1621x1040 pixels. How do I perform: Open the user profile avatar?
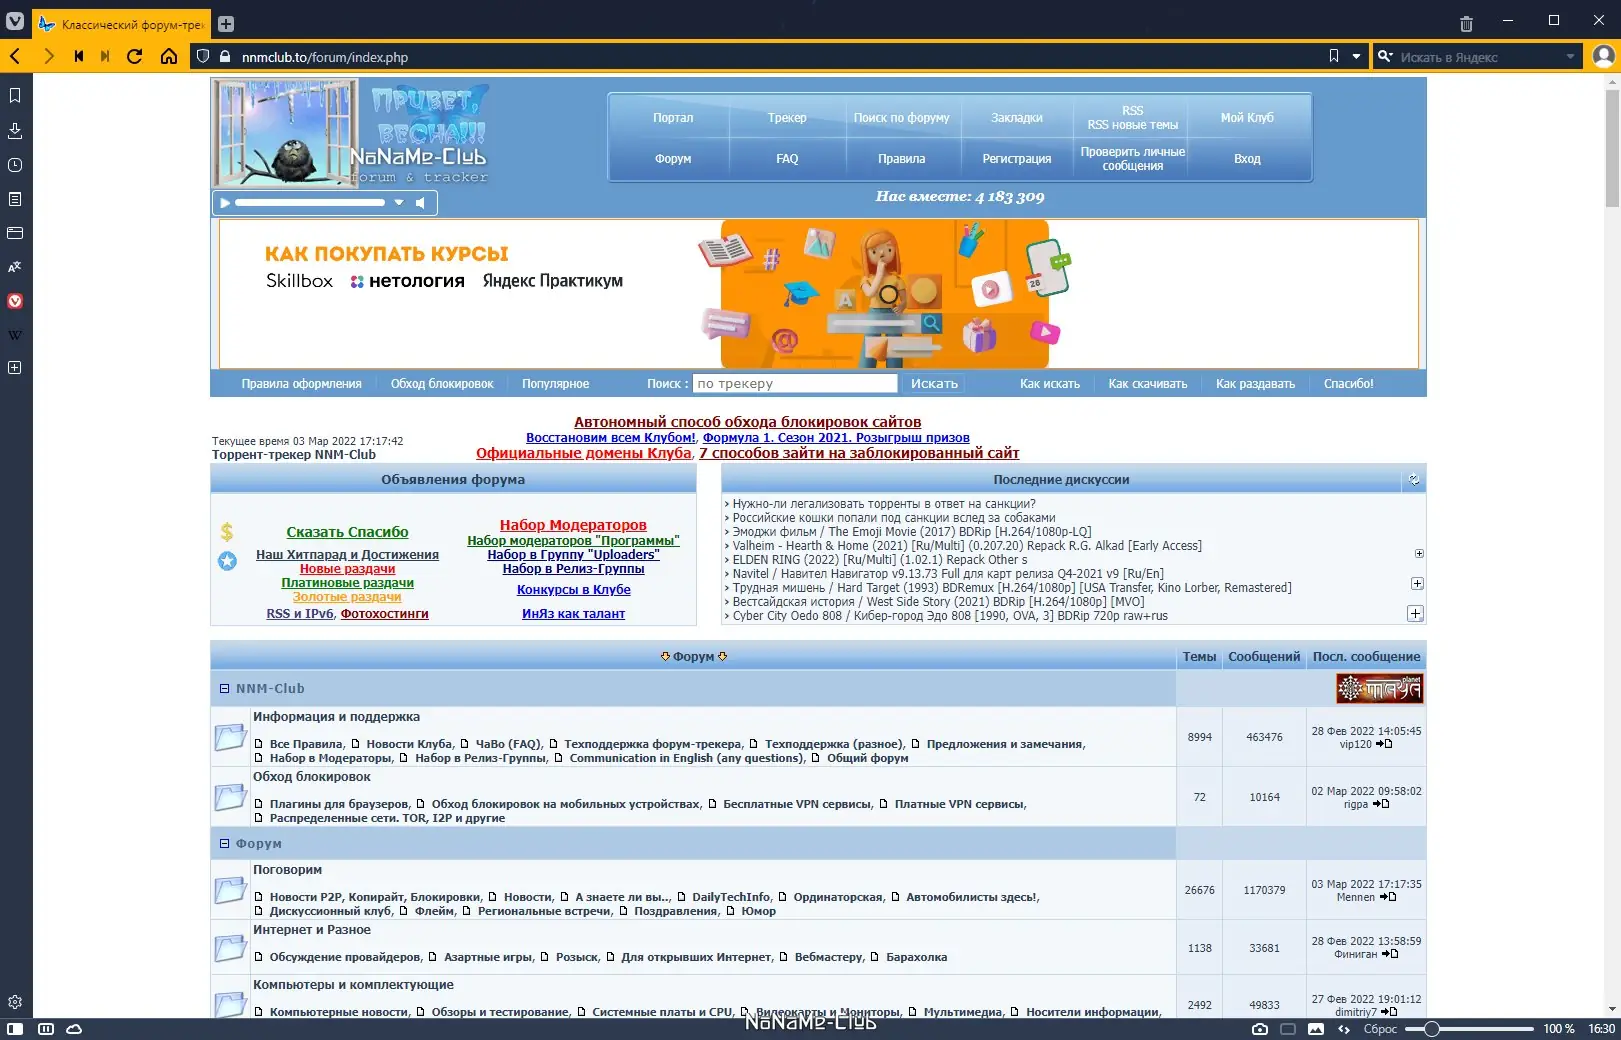coord(1603,57)
